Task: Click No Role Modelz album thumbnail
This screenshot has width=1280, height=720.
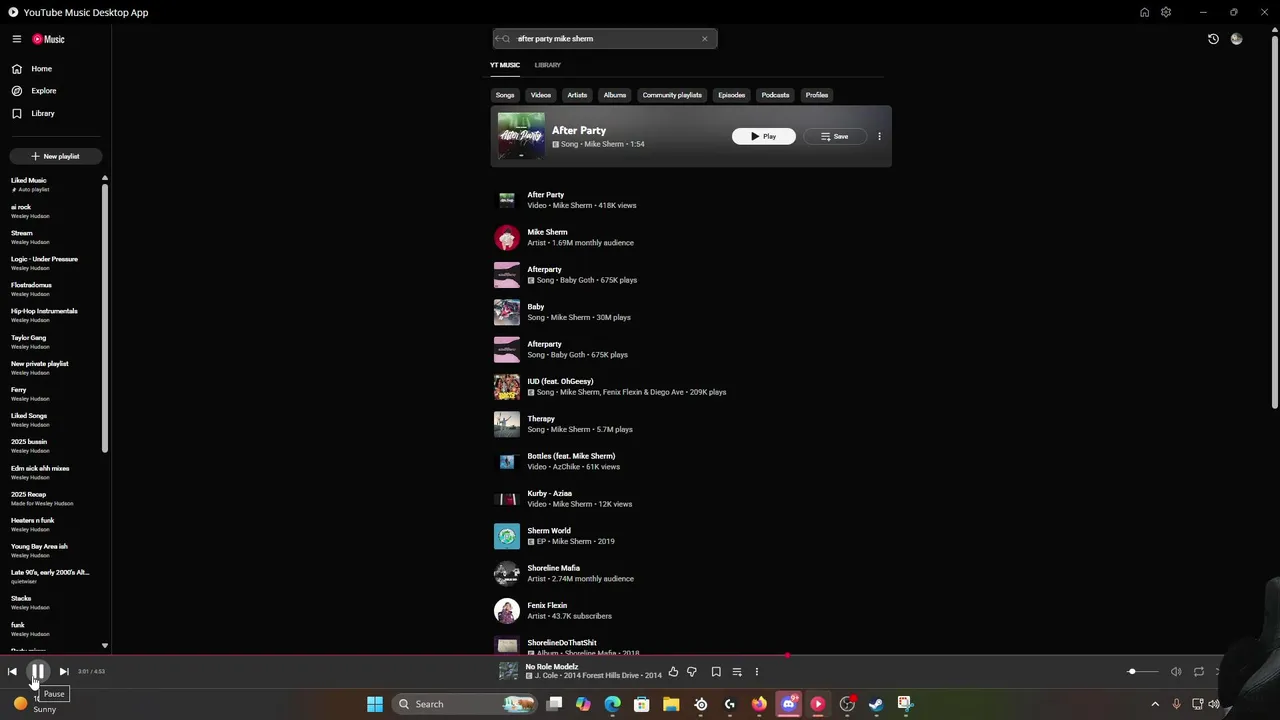Action: pyautogui.click(x=508, y=672)
